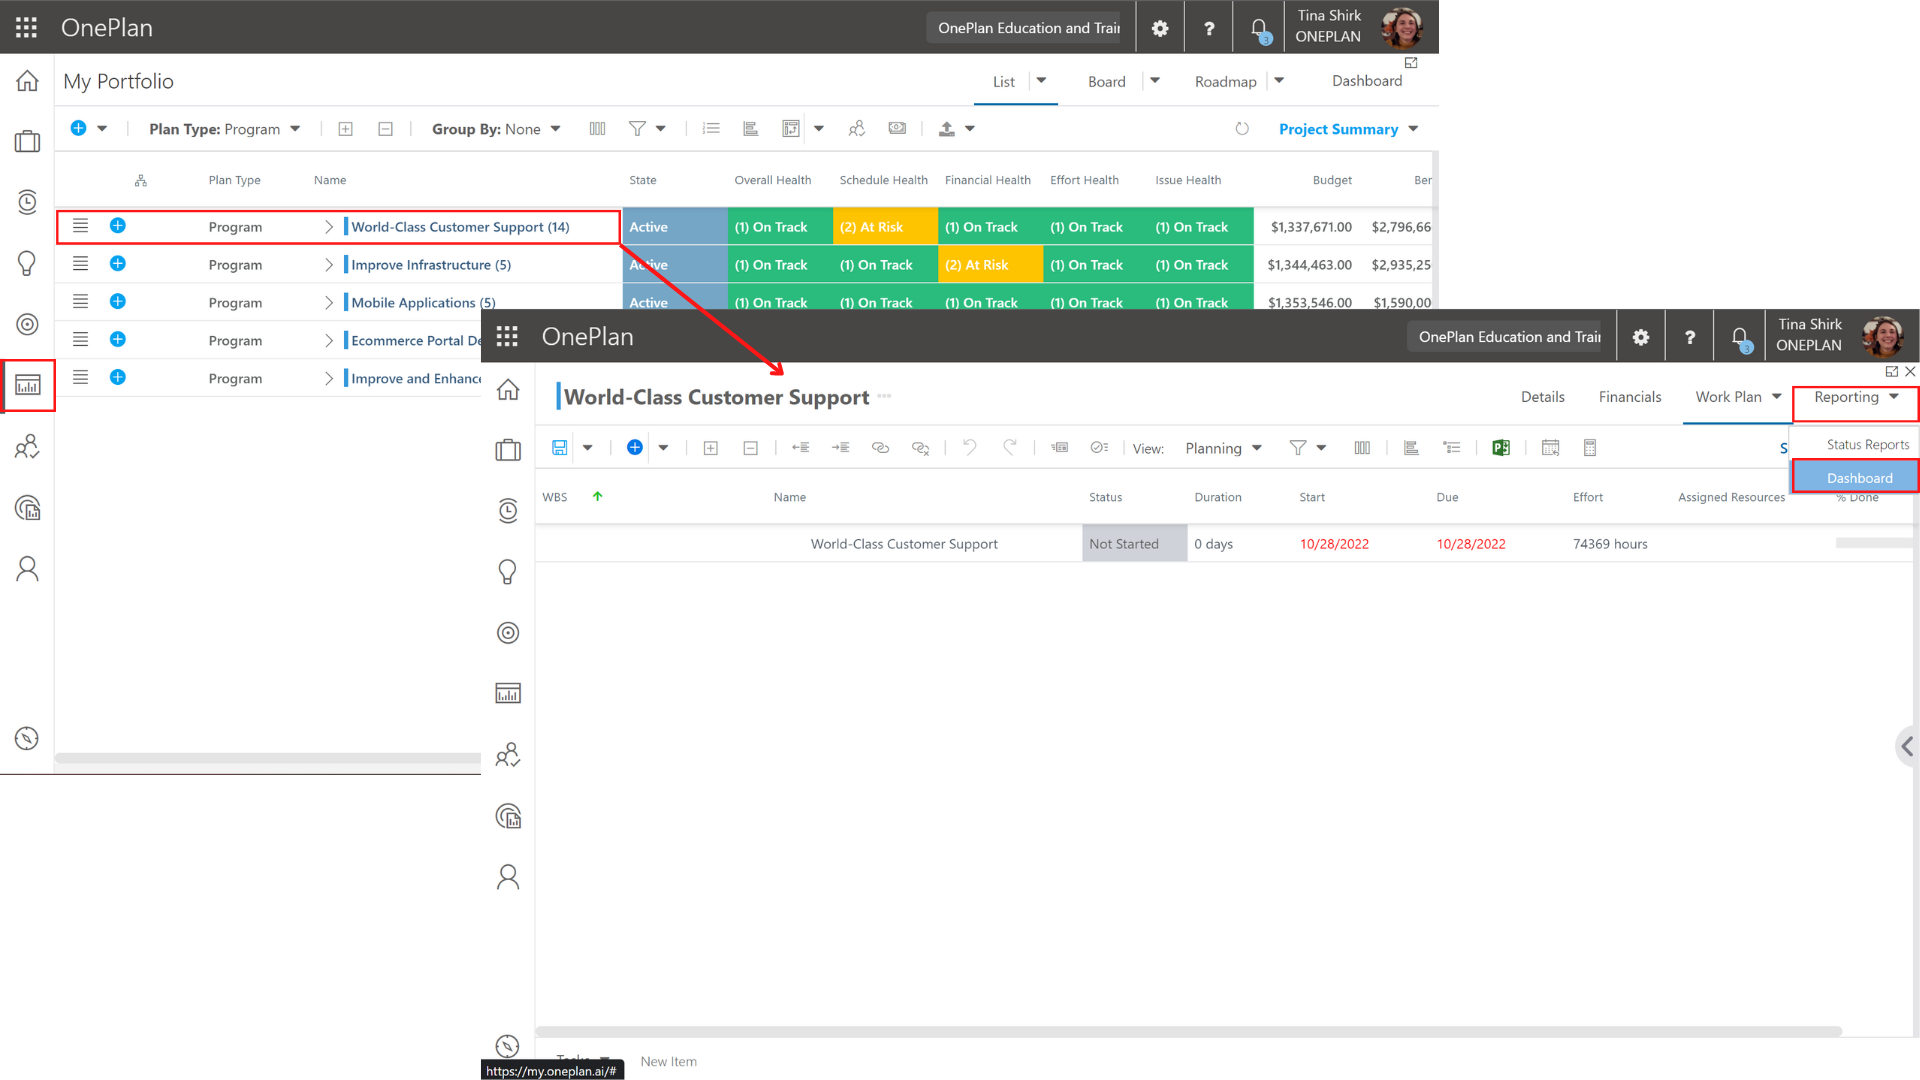Expand all rows icon in My Portfolio toolbar
This screenshot has width=1920, height=1080.
click(346, 129)
